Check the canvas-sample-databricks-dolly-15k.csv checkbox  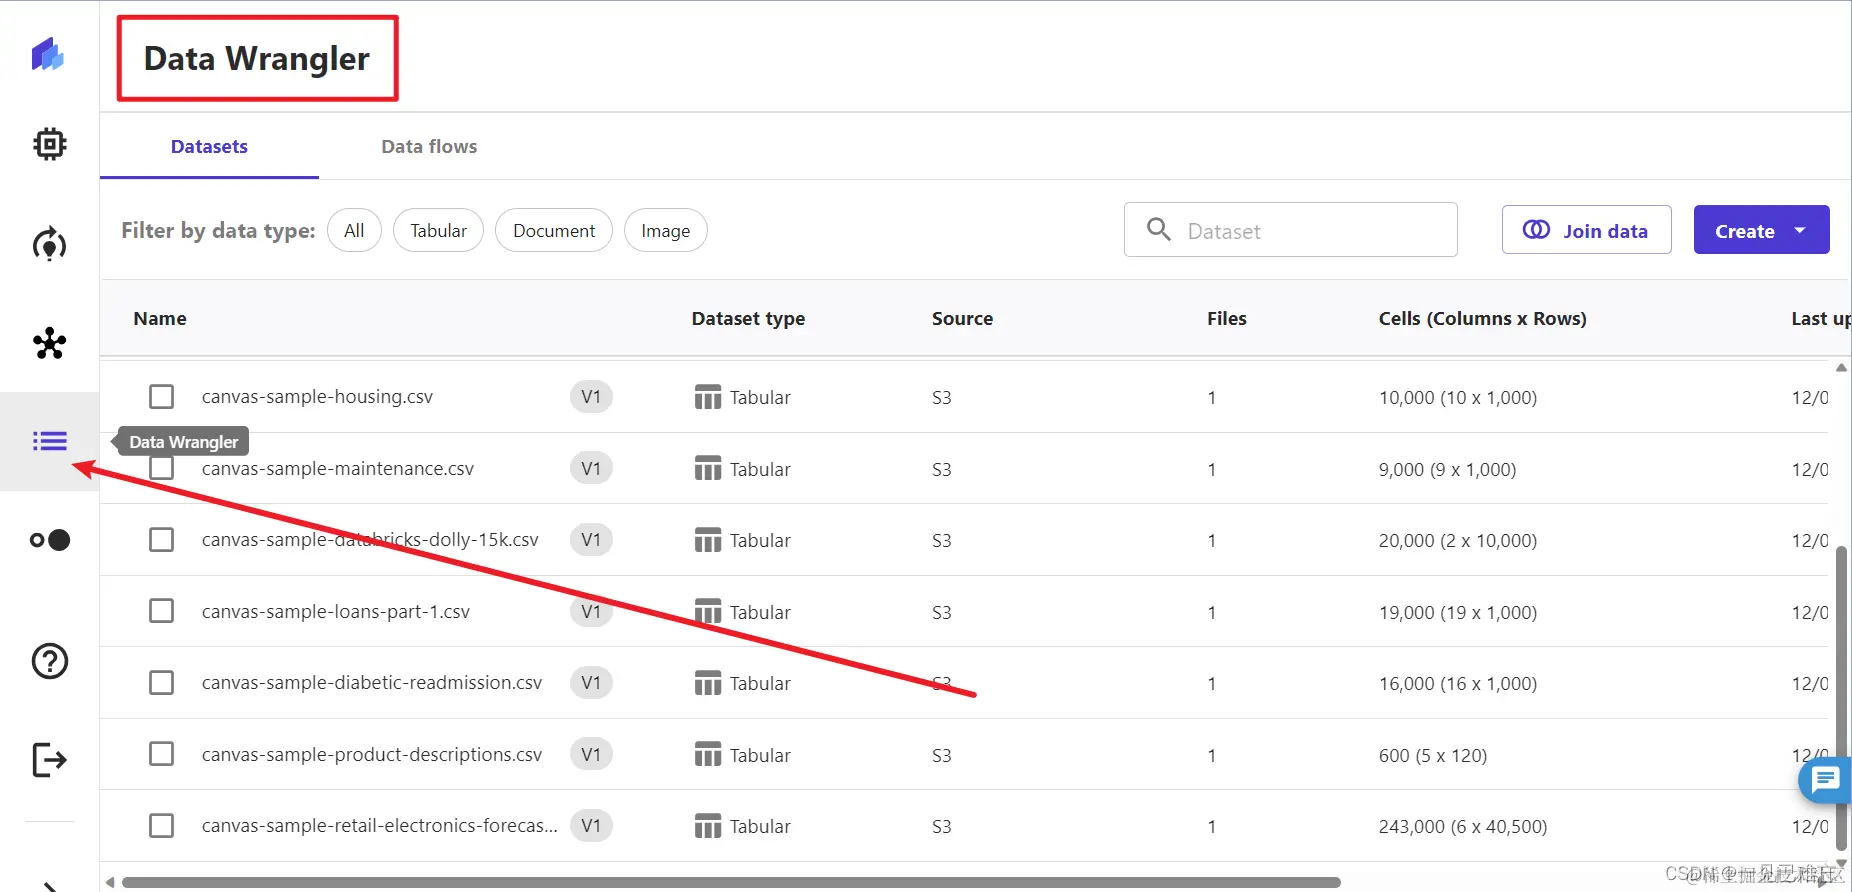coord(161,539)
